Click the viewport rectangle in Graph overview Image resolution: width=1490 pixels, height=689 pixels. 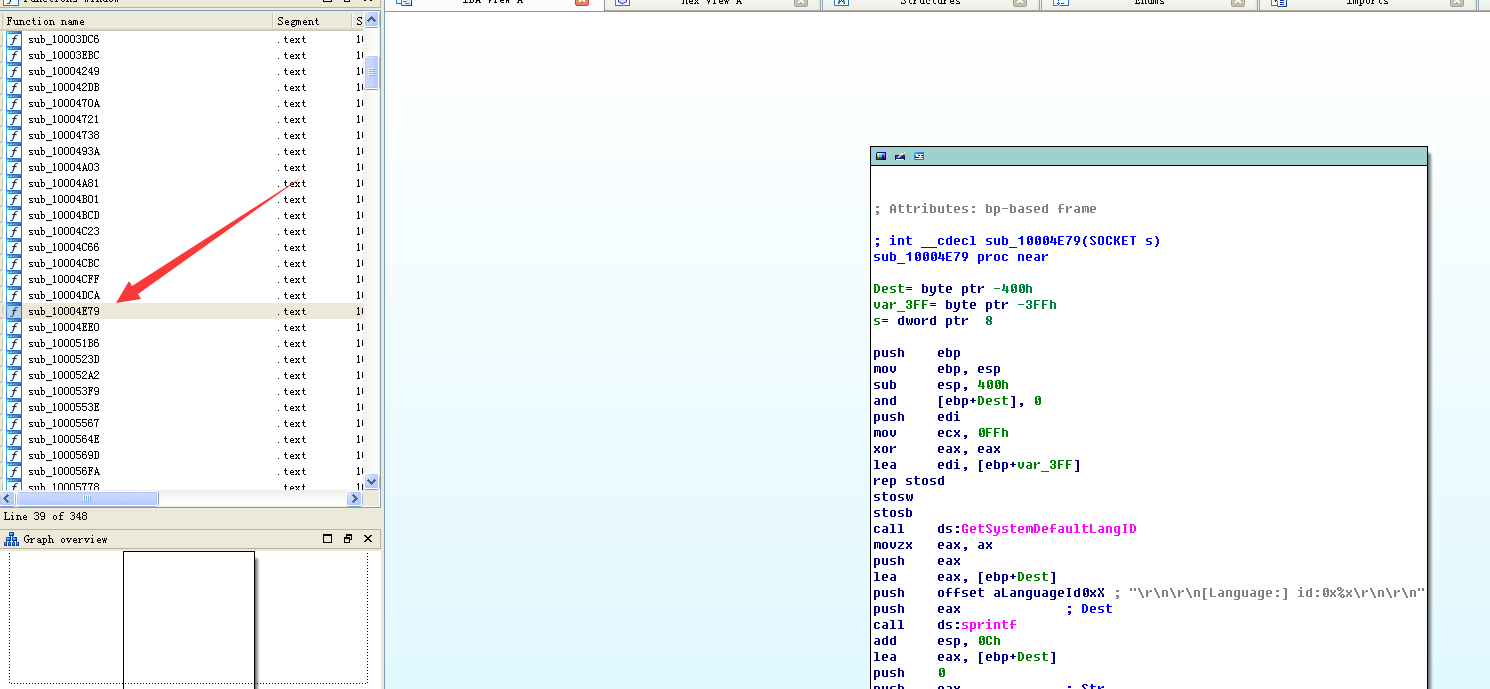(189, 620)
